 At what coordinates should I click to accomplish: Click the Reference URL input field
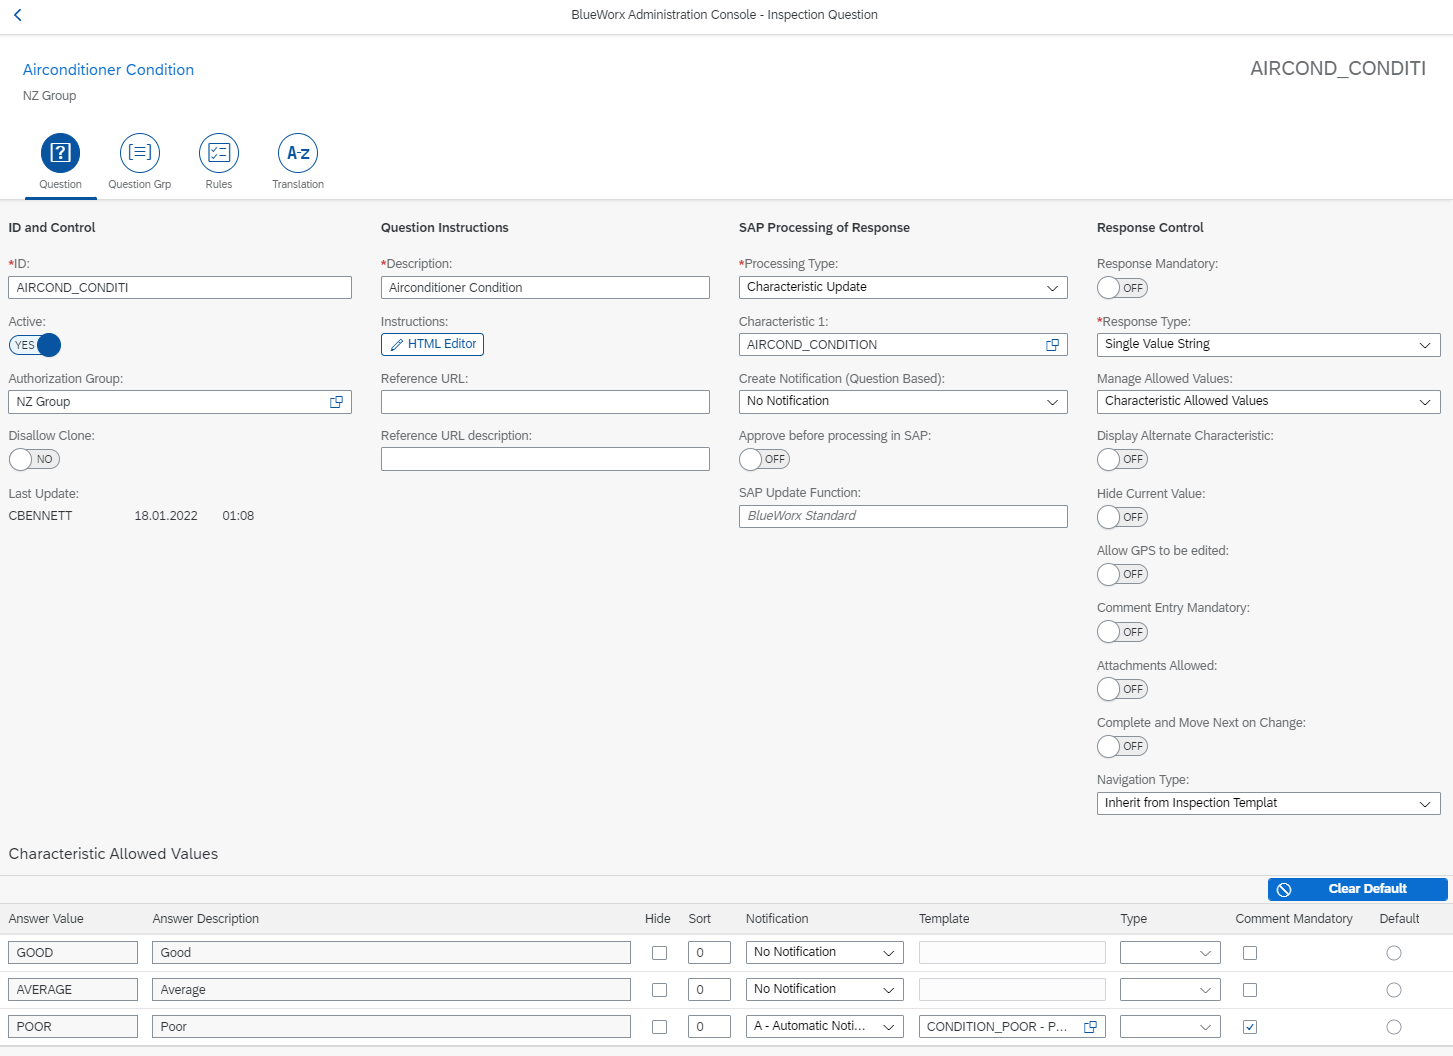click(545, 402)
